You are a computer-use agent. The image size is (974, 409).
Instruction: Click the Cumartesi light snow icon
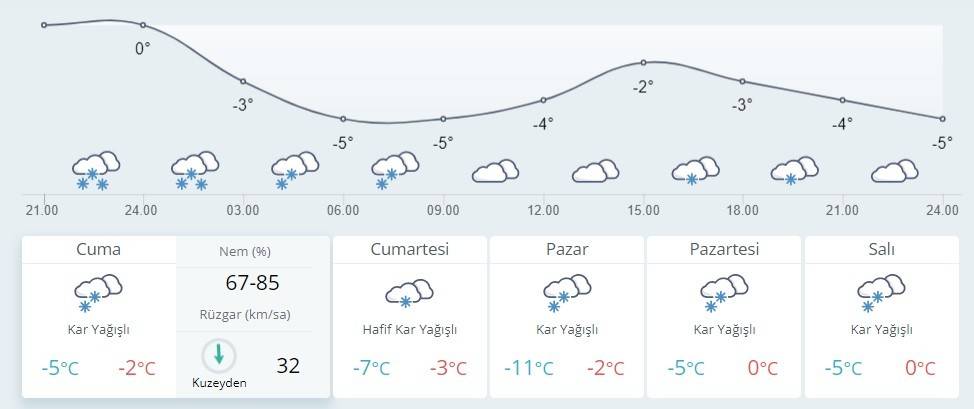pos(409,293)
